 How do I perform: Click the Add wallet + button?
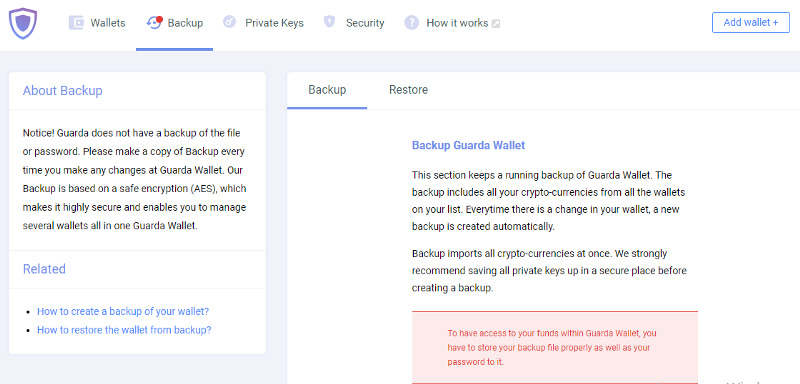[751, 22]
